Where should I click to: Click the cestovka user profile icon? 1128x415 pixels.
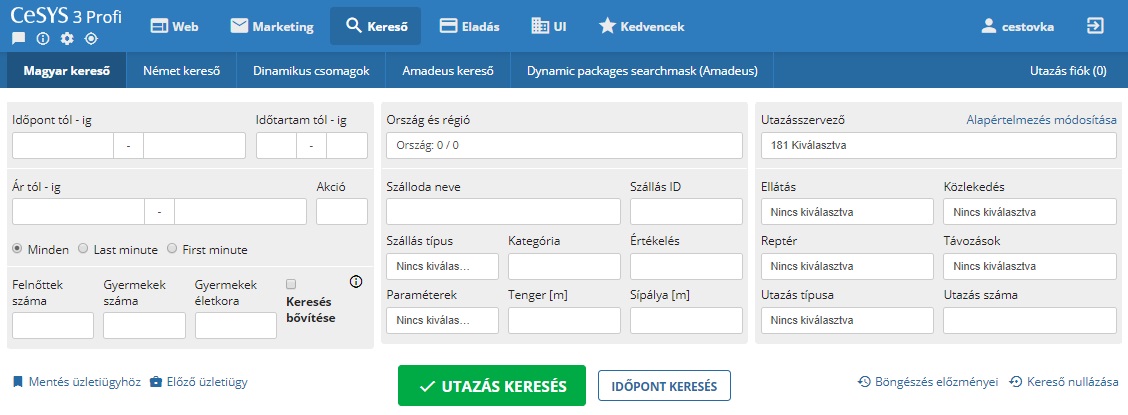click(990, 27)
